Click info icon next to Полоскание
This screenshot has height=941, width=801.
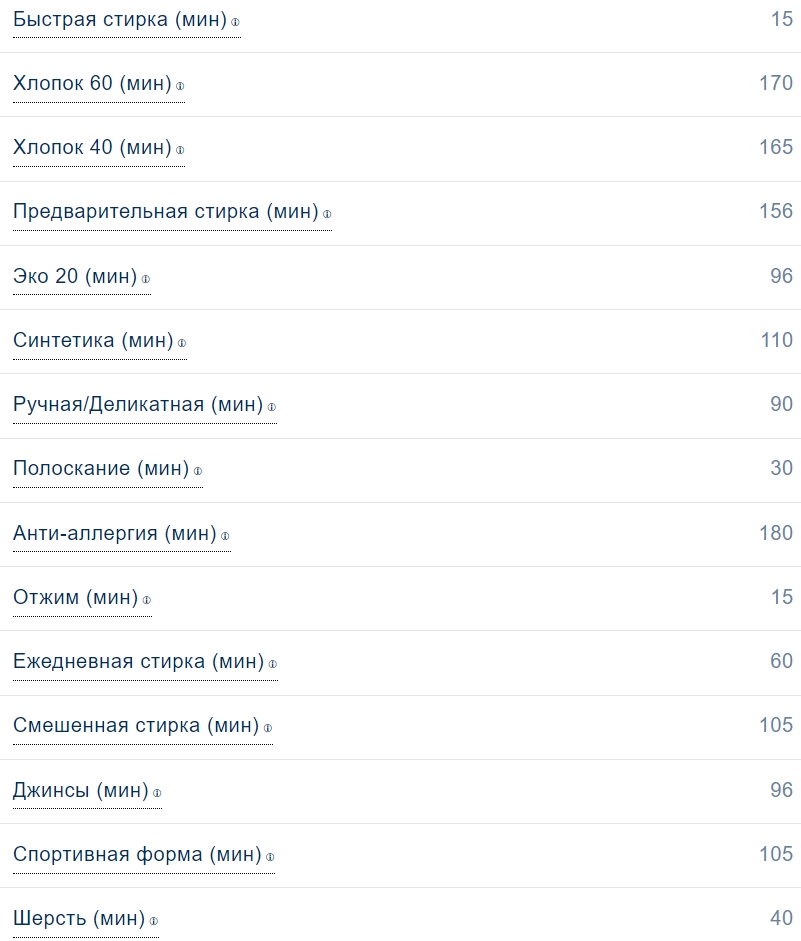click(198, 471)
